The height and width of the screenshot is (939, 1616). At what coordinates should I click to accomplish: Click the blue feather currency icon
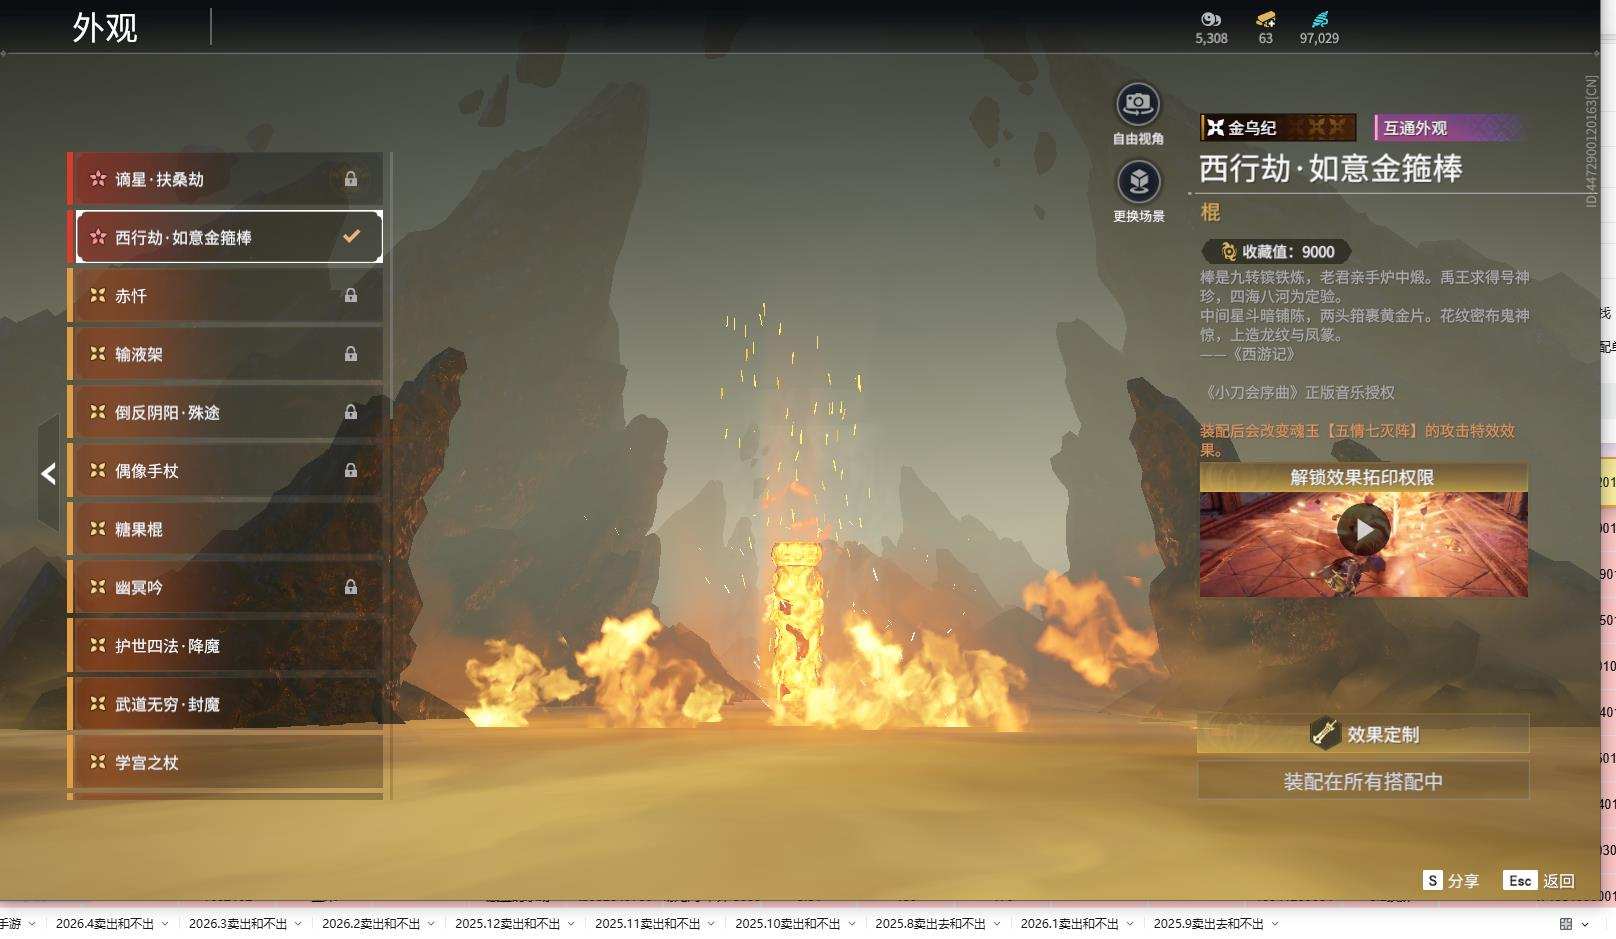coord(1319,19)
